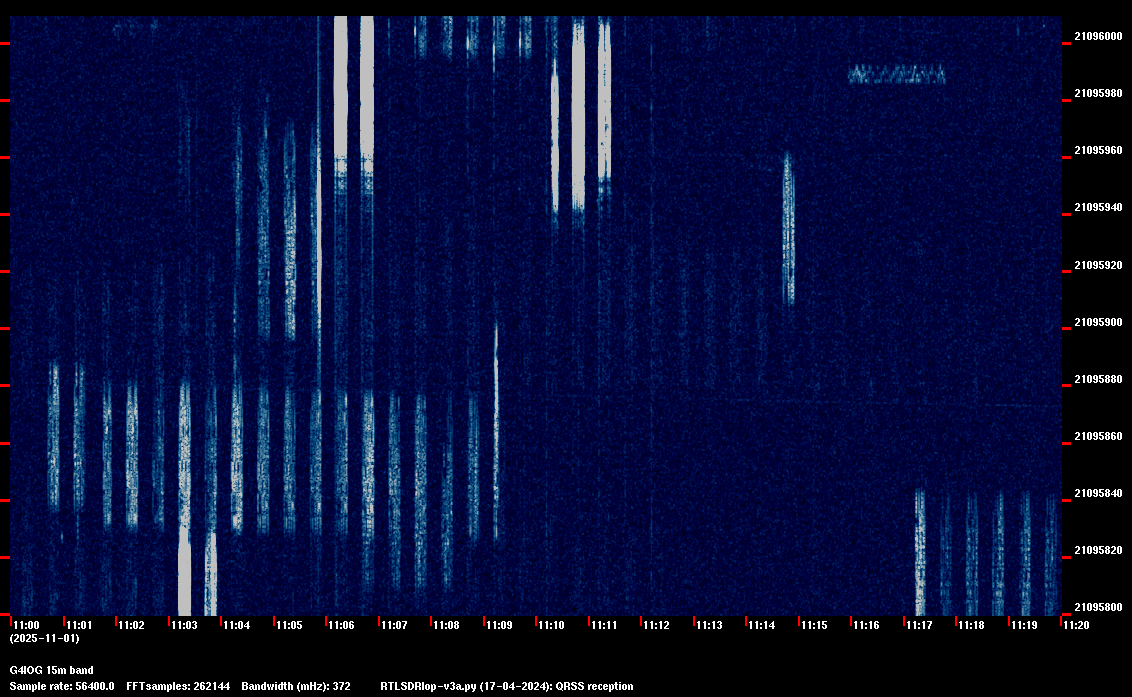Click the FFTsamples: 262144 text
Screen dimensions: 1132x697
(x=178, y=686)
